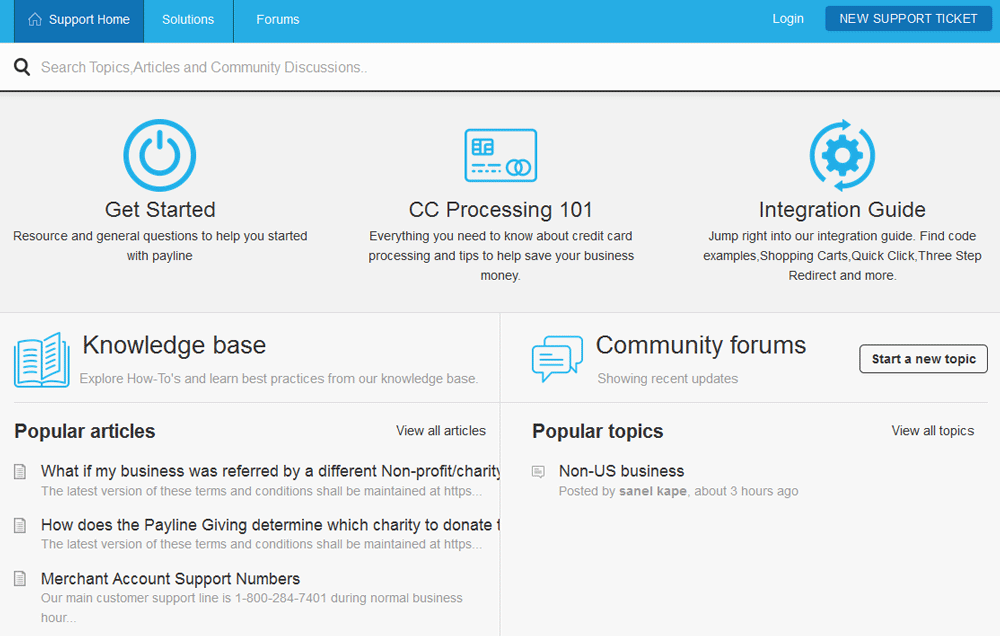Viewport: 1000px width, 636px height.
Task: Click 'Everything you need to know about credit card' text
Action: [501, 256]
